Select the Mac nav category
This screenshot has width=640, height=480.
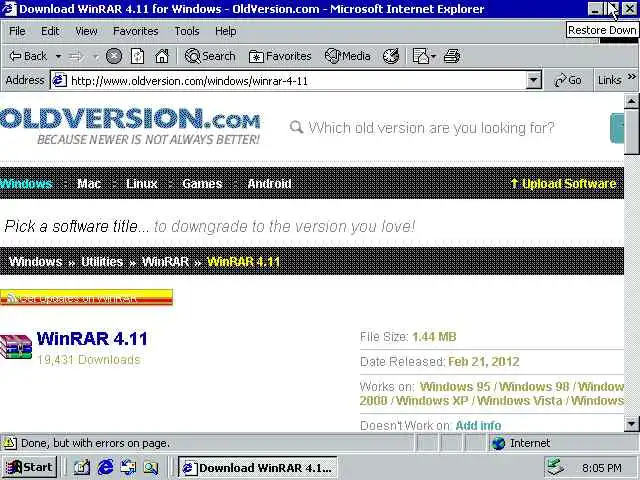pyautogui.click(x=89, y=184)
